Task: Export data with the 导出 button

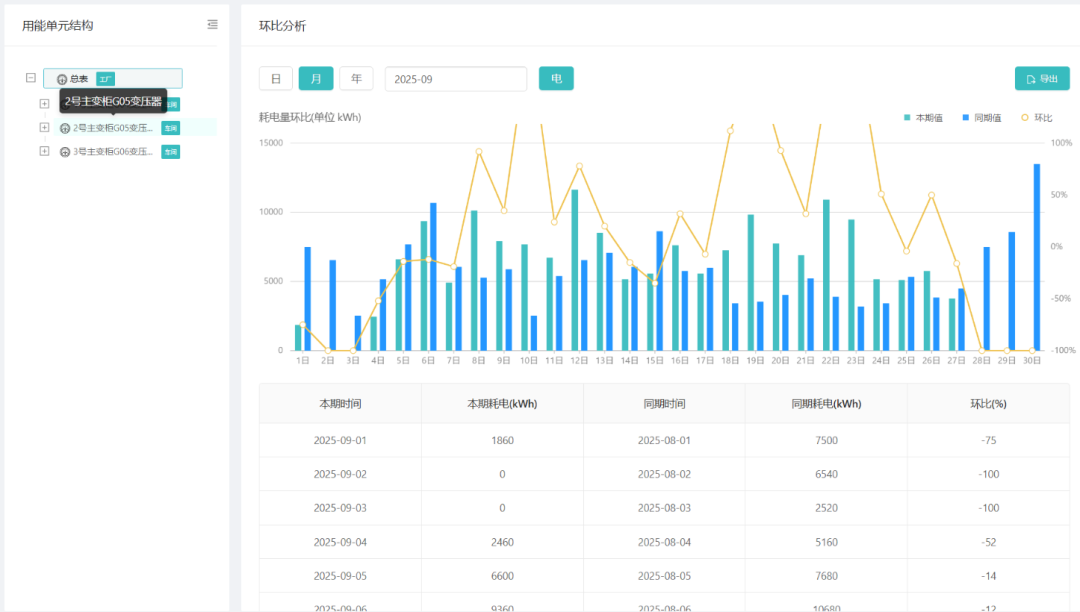Action: (1041, 79)
